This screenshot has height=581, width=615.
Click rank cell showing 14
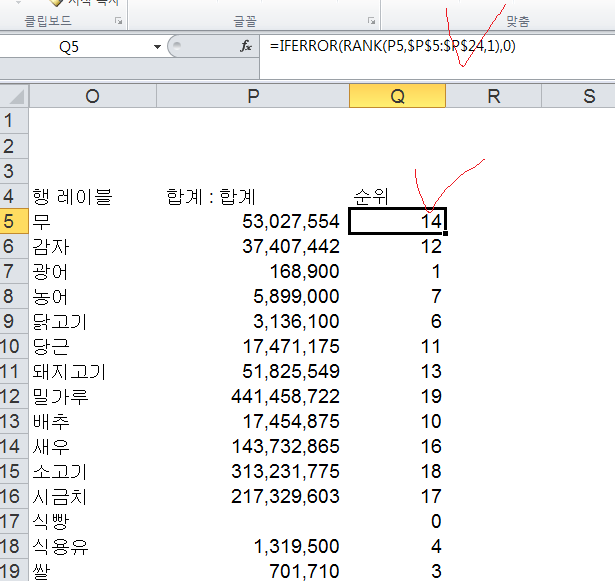[x=397, y=221]
